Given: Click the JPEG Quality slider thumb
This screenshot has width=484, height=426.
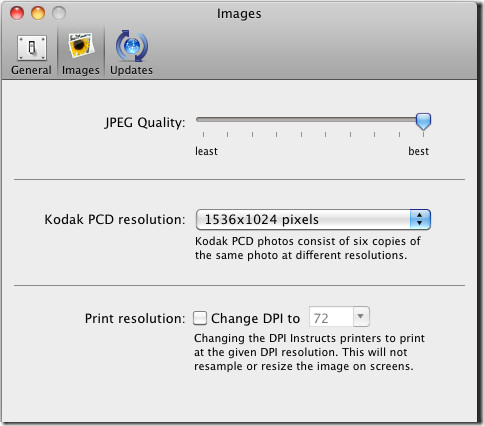Looking at the screenshot, I should [x=423, y=121].
